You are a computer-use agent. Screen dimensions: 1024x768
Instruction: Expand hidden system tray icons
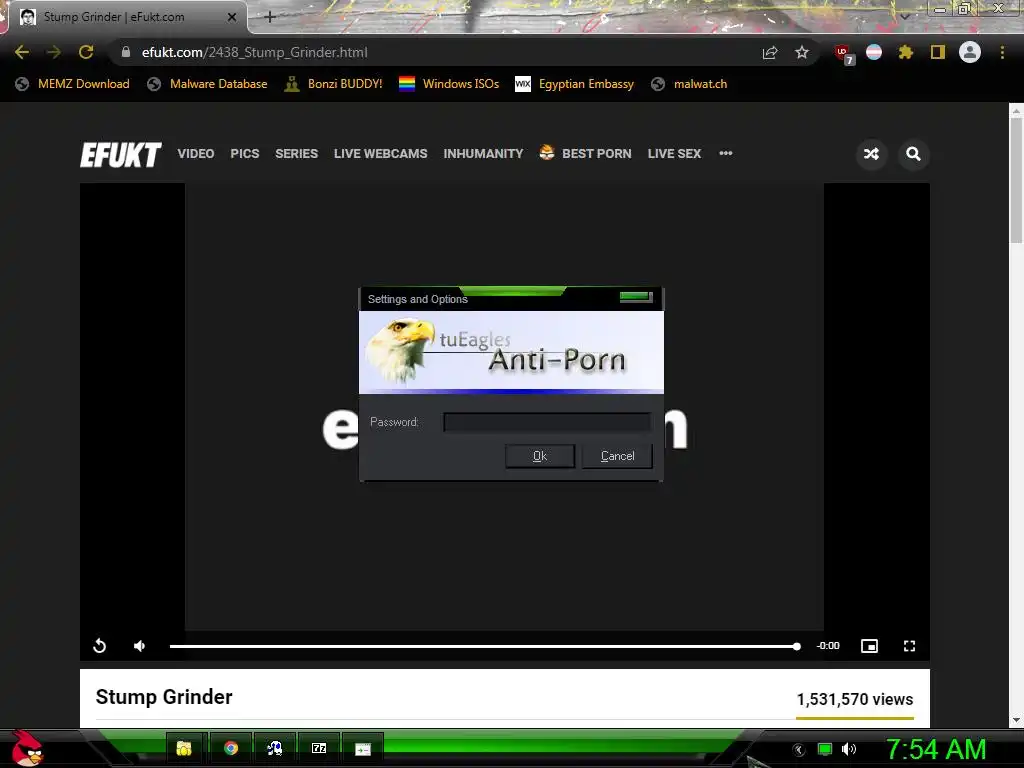click(x=799, y=750)
